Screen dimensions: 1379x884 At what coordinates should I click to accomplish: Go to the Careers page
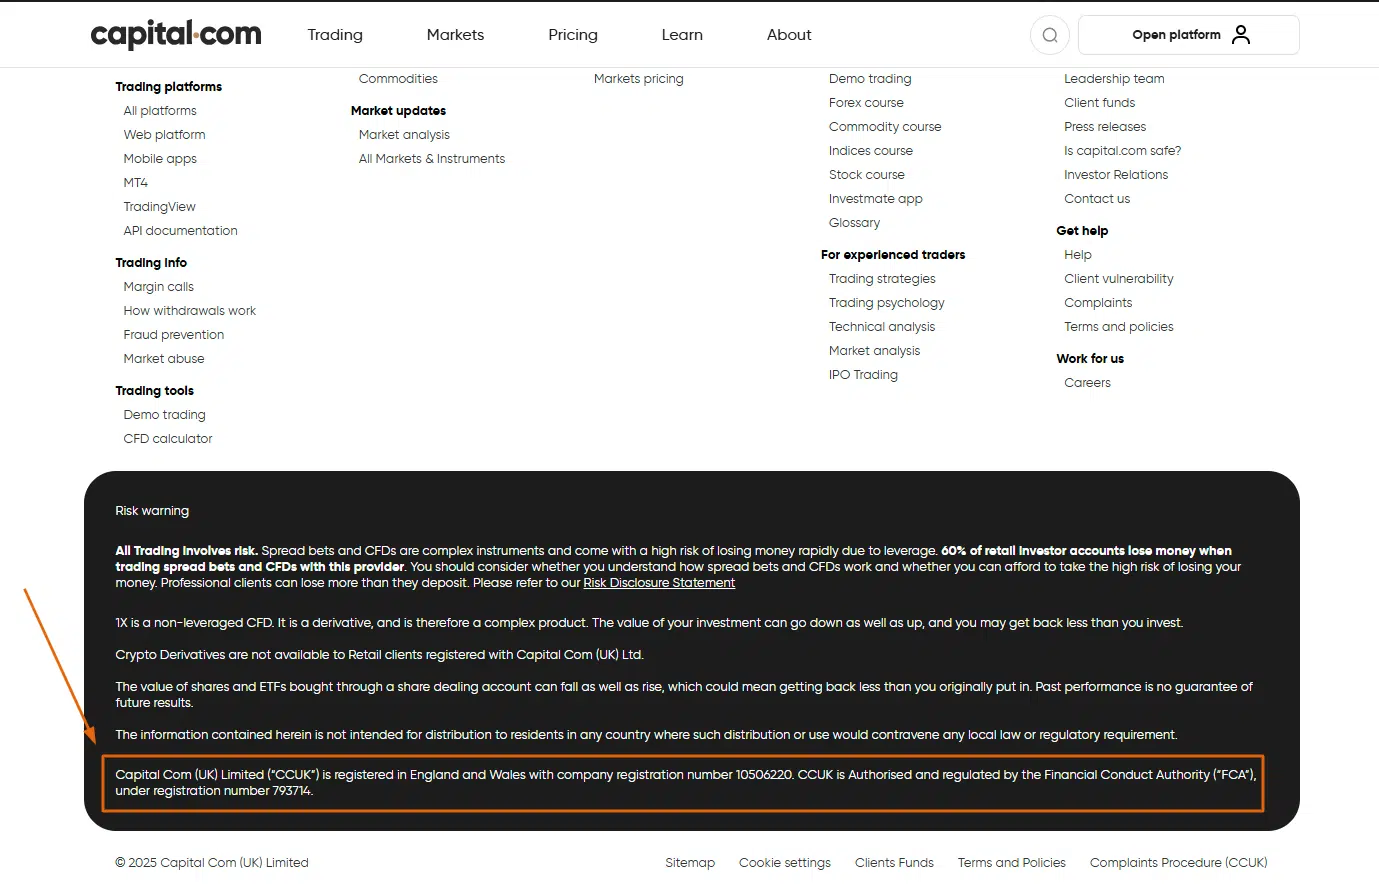[1087, 383]
